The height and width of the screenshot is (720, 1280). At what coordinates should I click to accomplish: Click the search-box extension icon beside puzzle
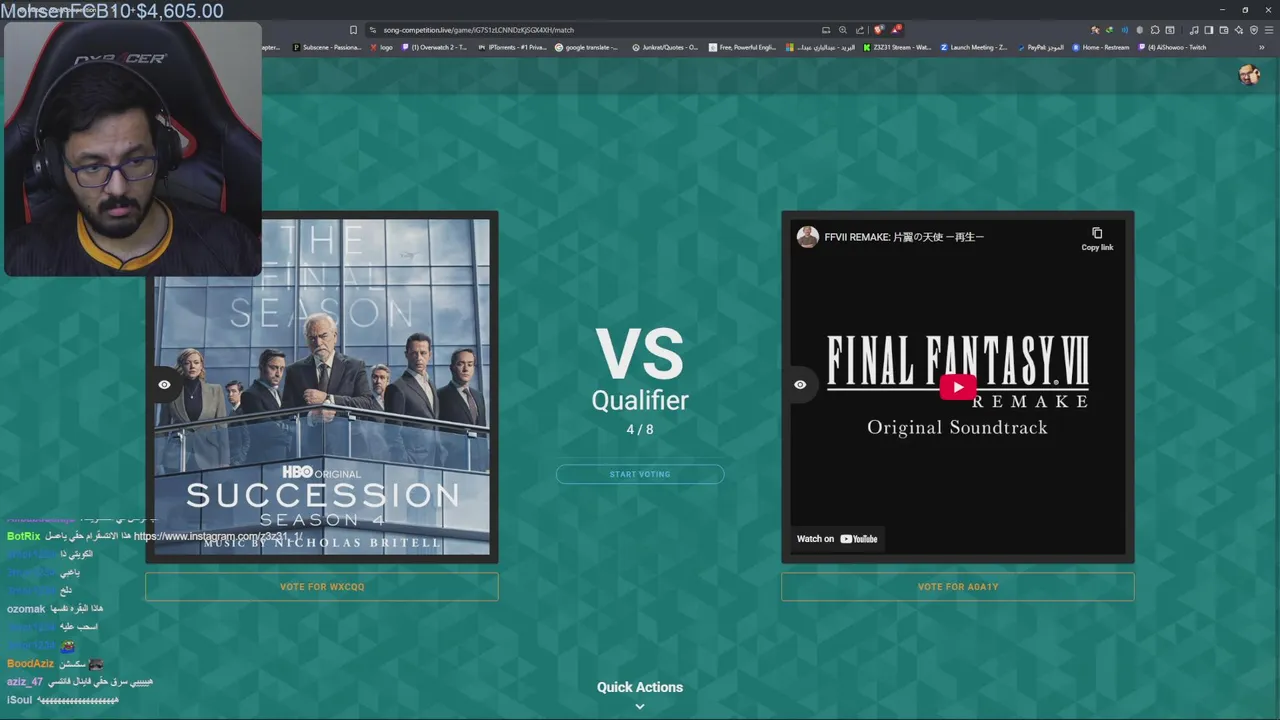(x=1170, y=30)
